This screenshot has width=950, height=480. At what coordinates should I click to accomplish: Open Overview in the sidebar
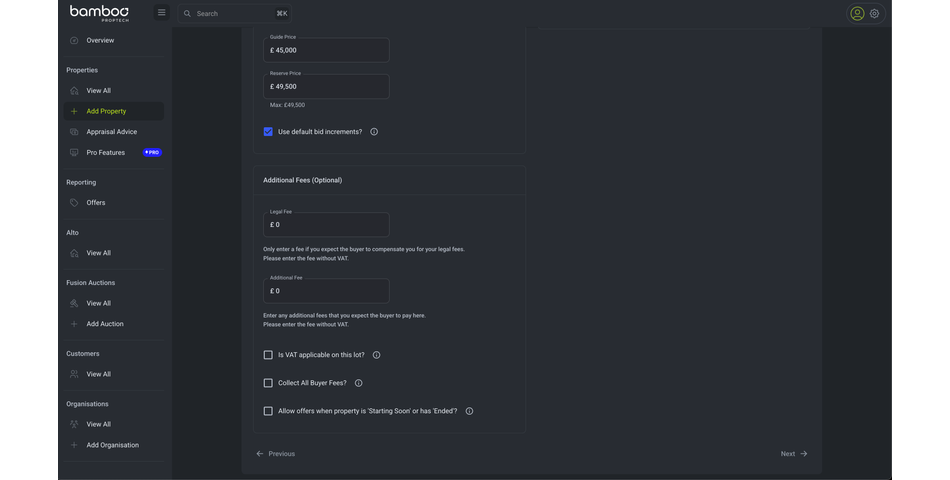point(100,40)
